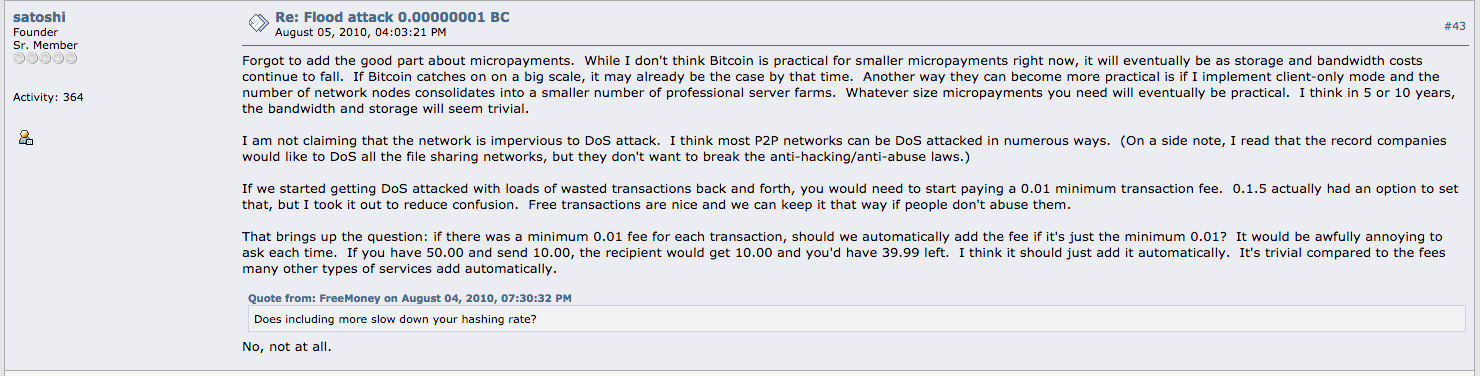Click the middle rank star under Sr. Member
The height and width of the screenshot is (376, 1480).
[x=45, y=59]
